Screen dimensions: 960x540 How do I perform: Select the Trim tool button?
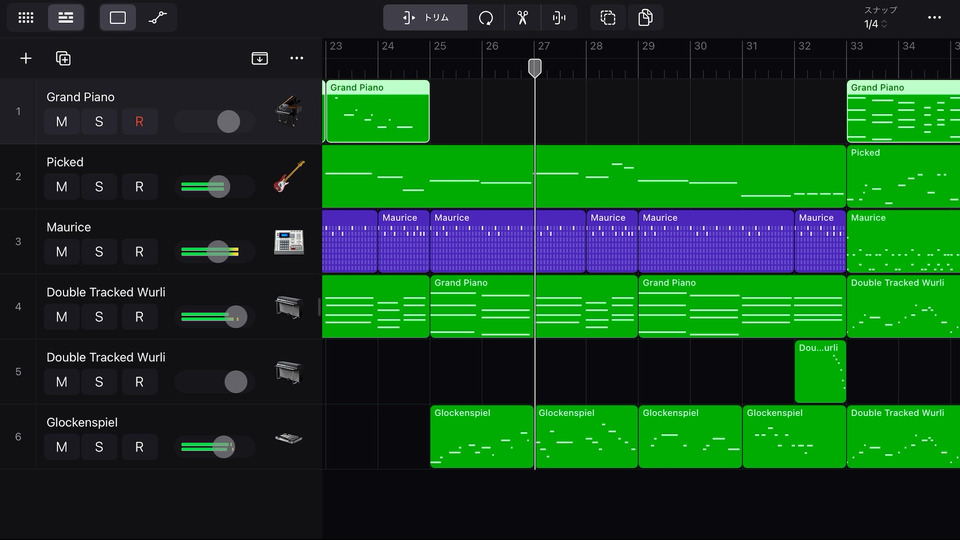[425, 18]
